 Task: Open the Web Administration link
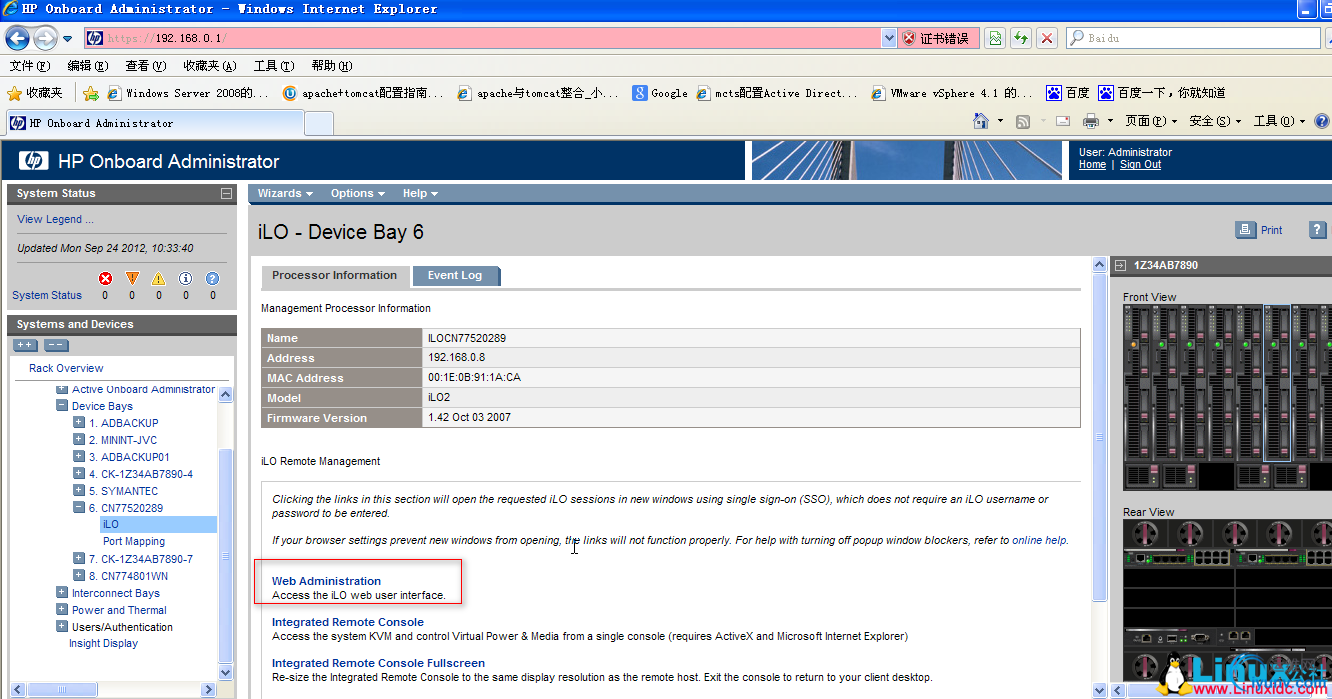pyautogui.click(x=326, y=581)
